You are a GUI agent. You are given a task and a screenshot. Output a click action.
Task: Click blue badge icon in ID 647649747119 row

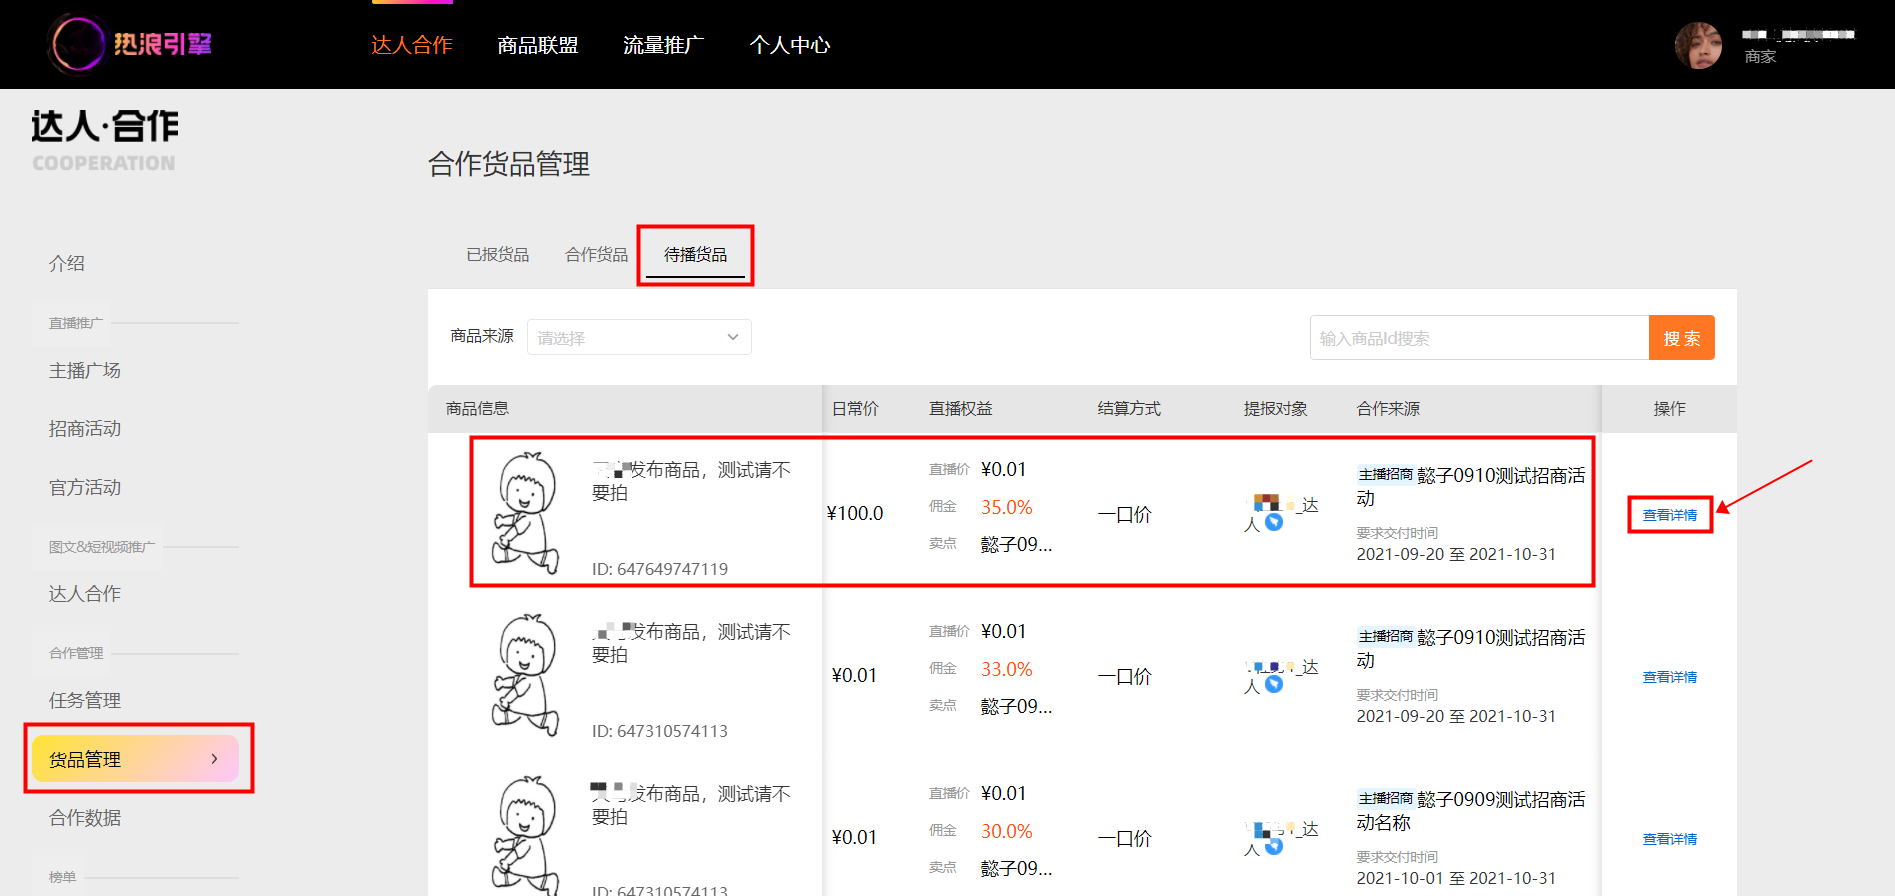pos(1274,522)
